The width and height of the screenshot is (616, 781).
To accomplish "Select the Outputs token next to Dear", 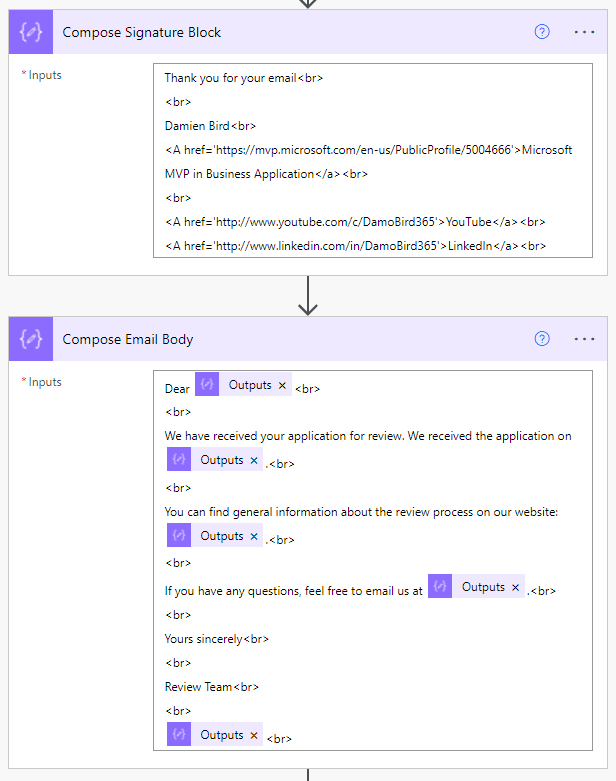I will click(x=243, y=385).
